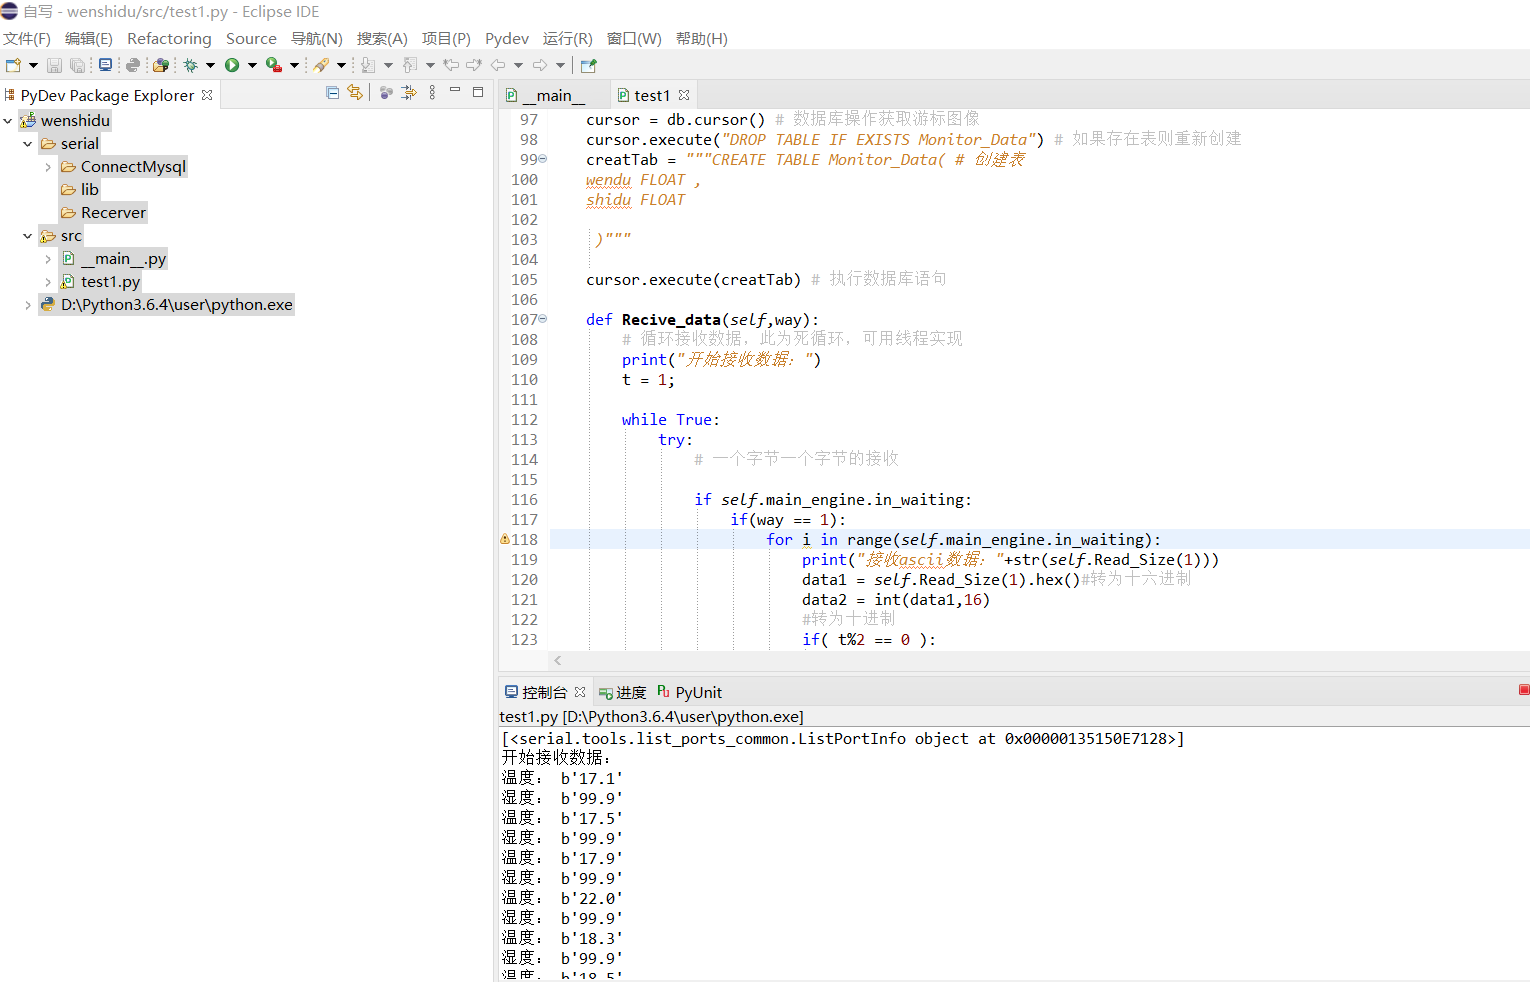Click line number 112 in editor gutter

[524, 419]
